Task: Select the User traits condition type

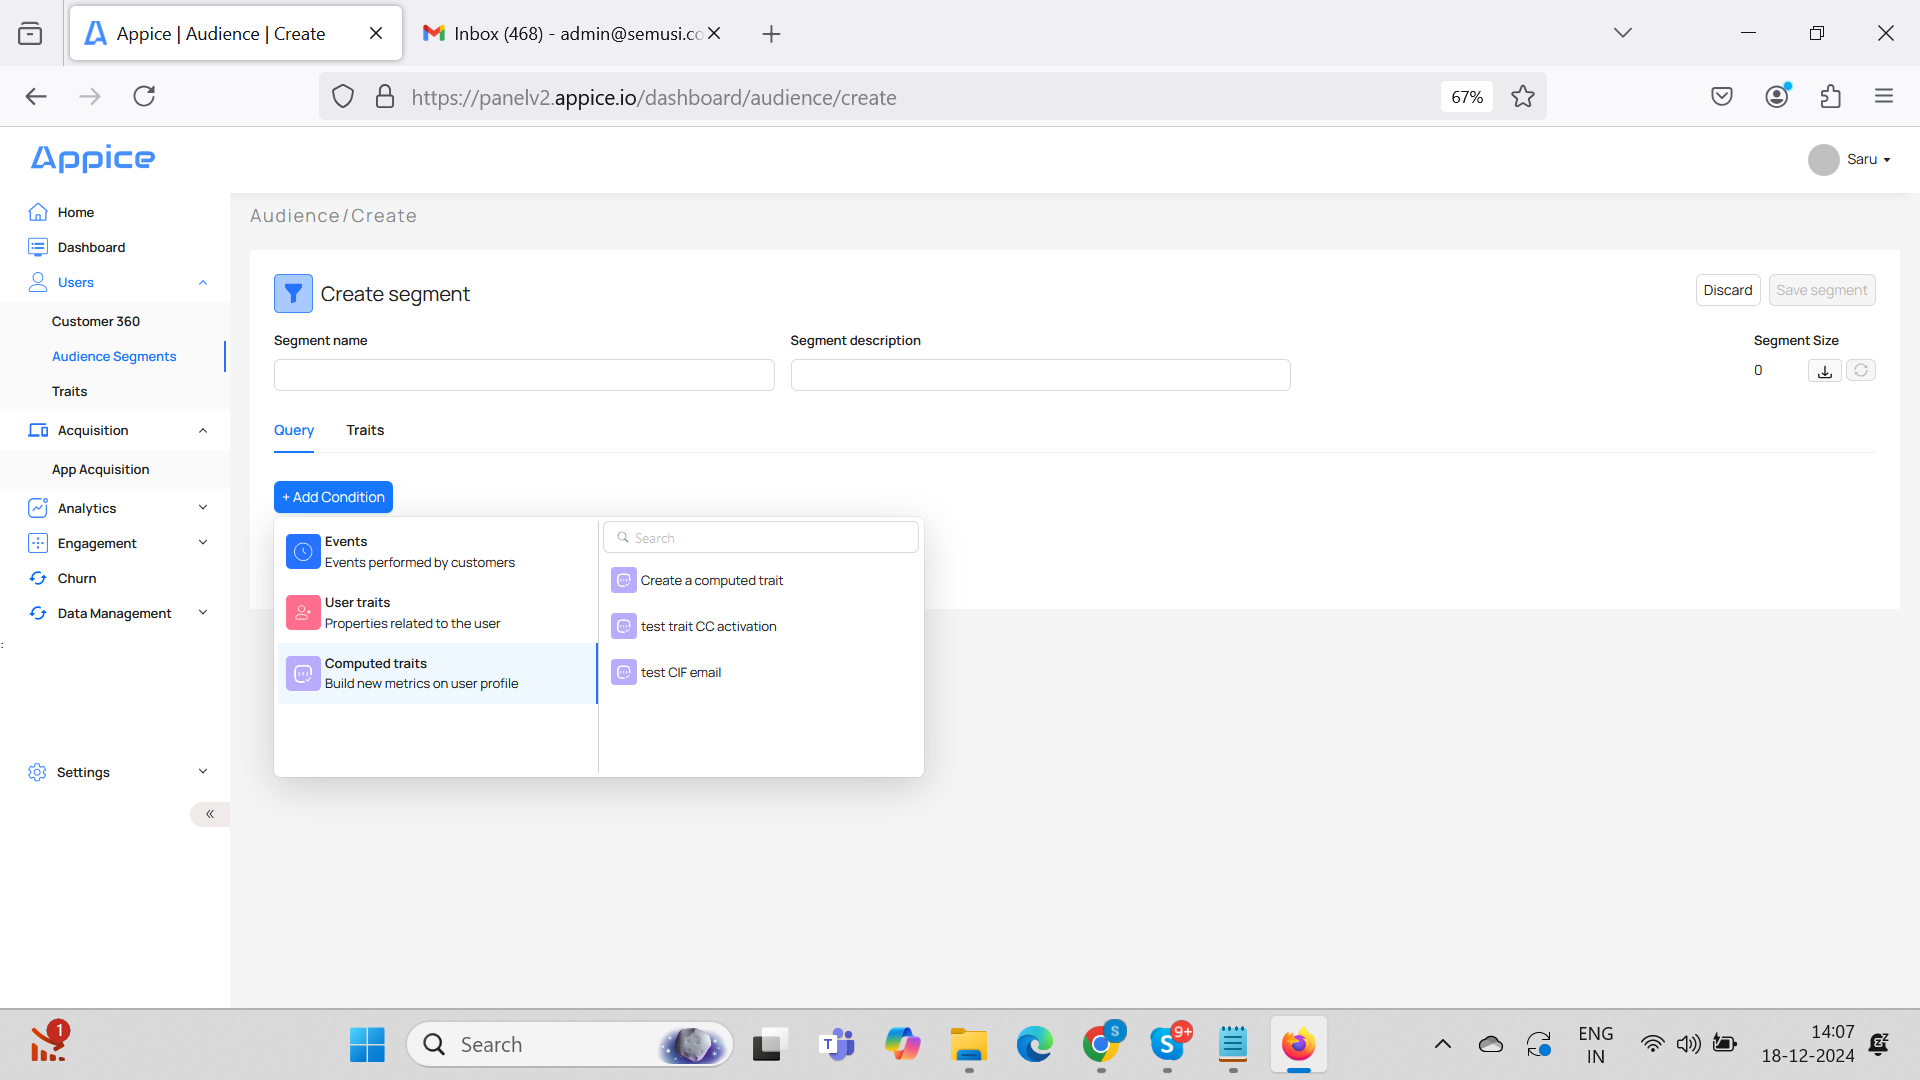Action: (437, 613)
